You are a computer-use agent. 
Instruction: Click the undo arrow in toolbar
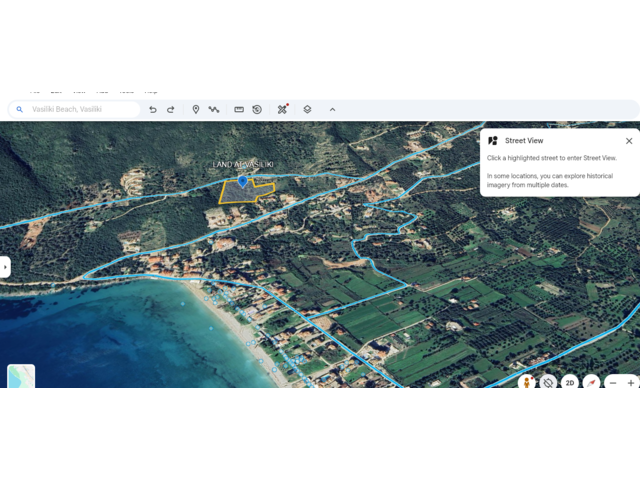[152, 110]
